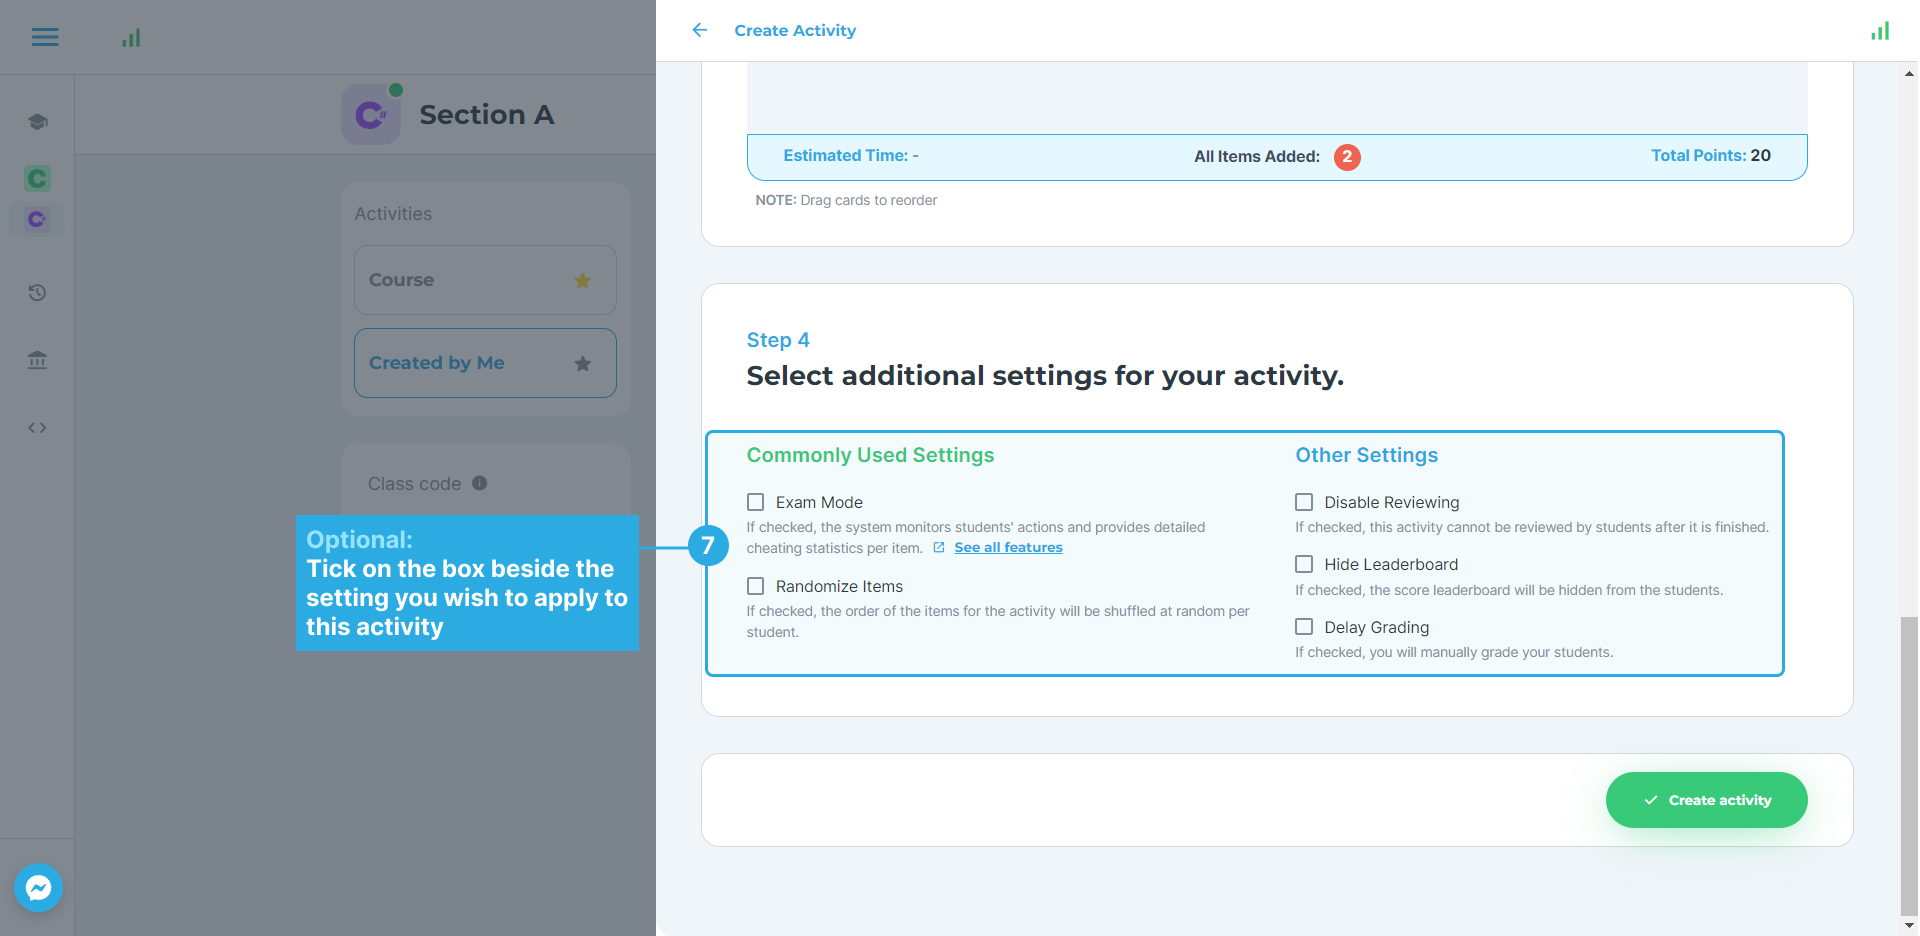Open the See all features link

[1008, 548]
